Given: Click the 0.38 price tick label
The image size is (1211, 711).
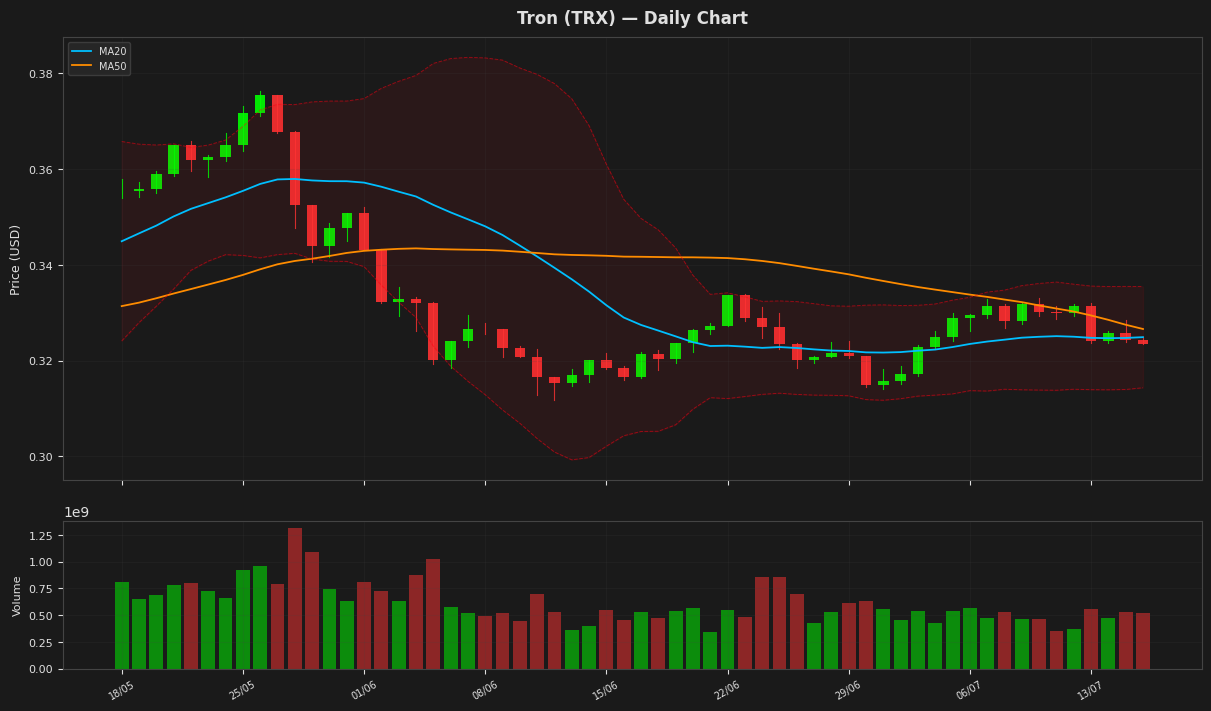Looking at the screenshot, I should tap(41, 74).
